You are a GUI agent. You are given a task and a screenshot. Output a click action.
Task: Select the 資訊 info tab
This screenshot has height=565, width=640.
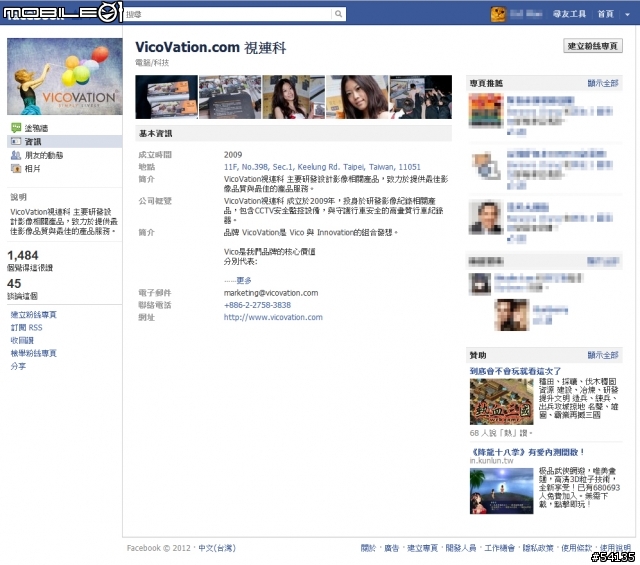click(x=65, y=142)
